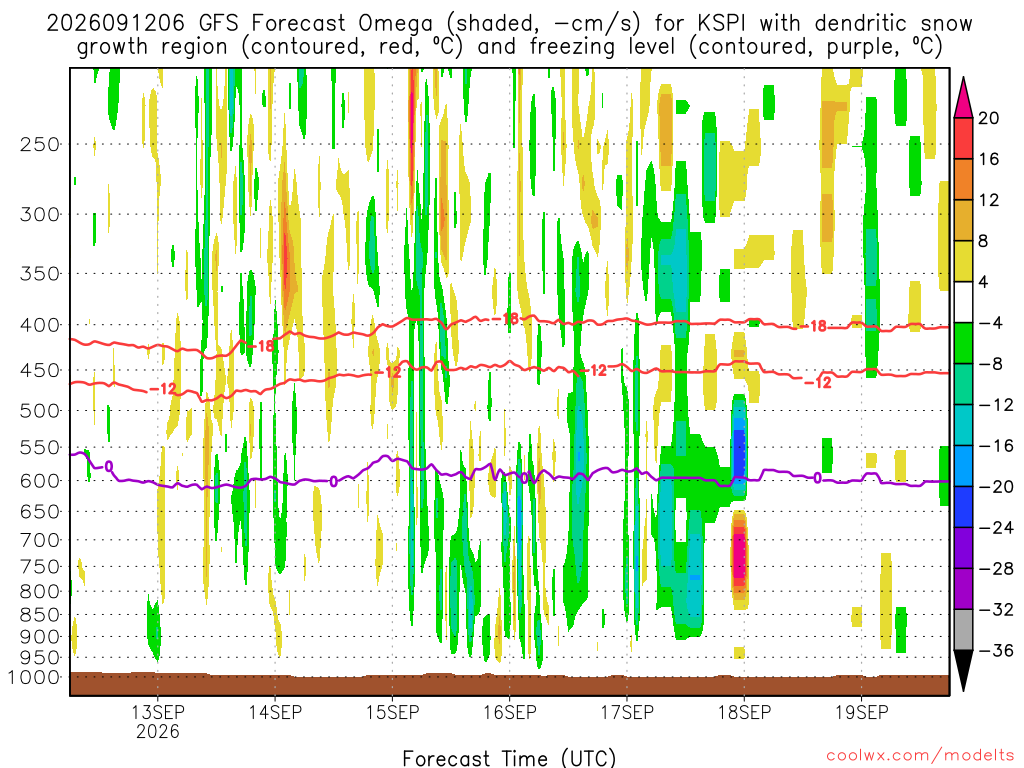Click the dark blue -20 to -24 colorbar segment
The height and width of the screenshot is (768, 1024).
coord(963,507)
